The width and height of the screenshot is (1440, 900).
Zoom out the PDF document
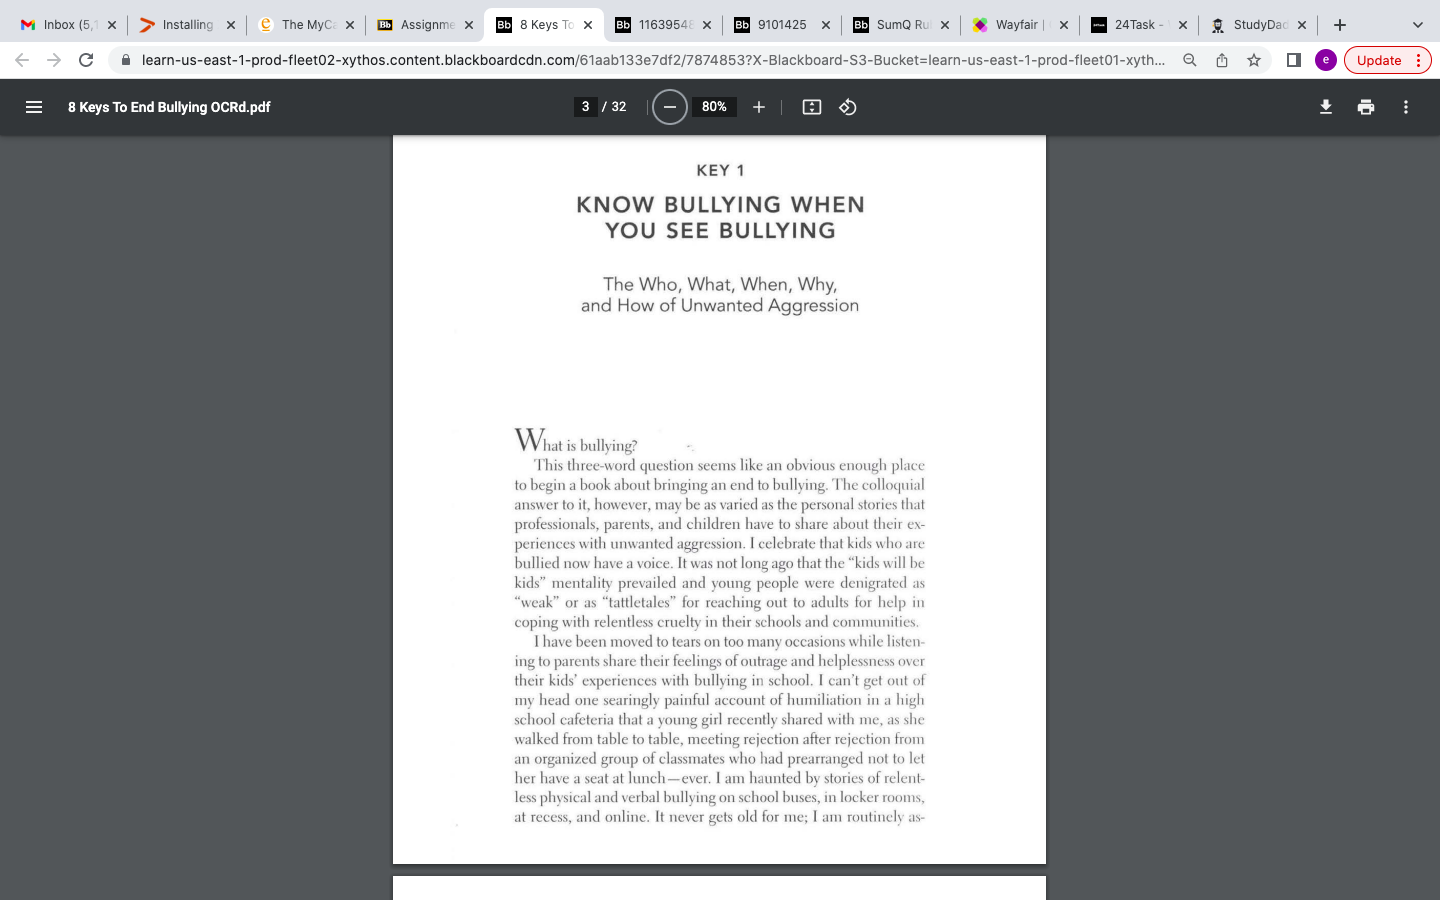coord(670,107)
